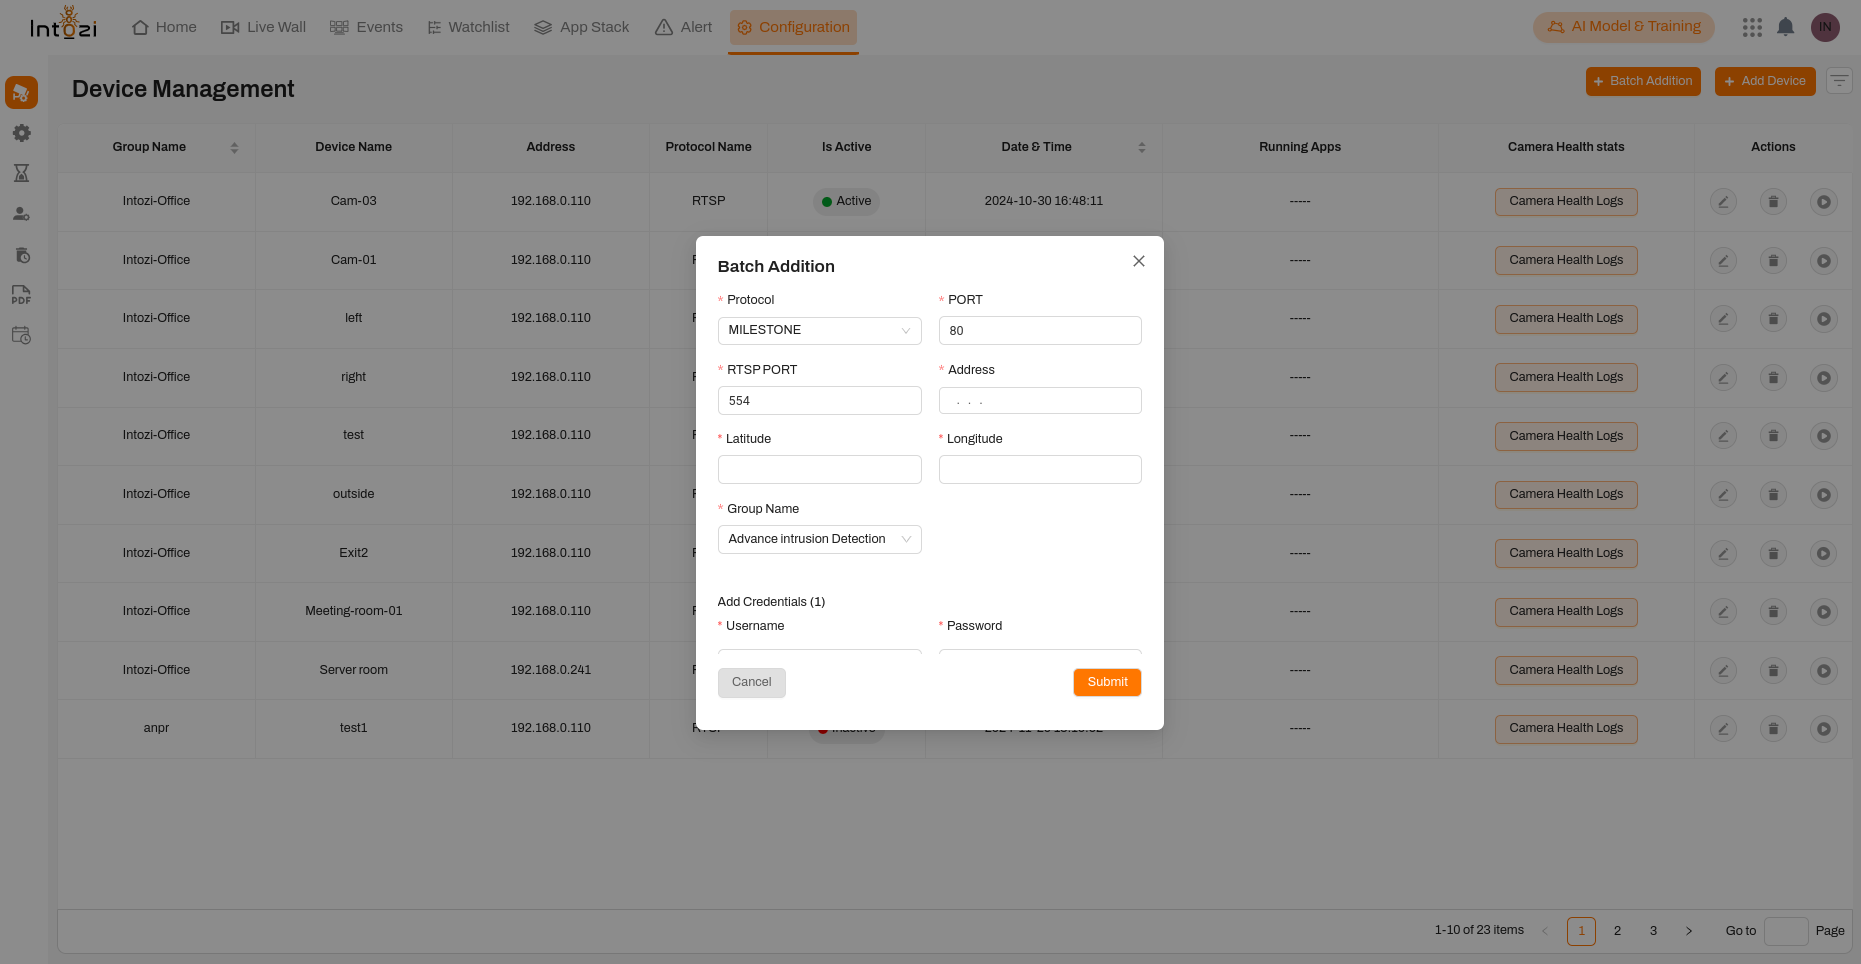
Task: Open the Protocol dropdown showing MILESTONE
Action: [819, 330]
